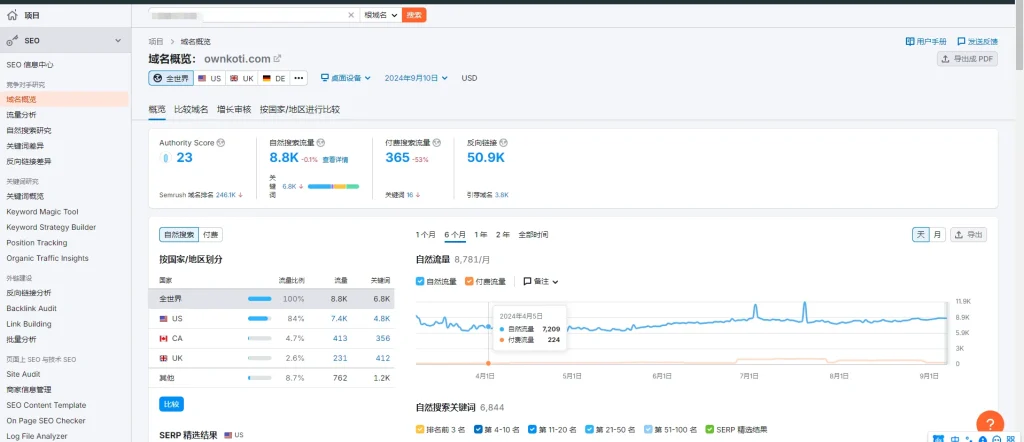The image size is (1024, 442).
Task: Toggle 第 4-10 名 checkbox
Action: click(478, 430)
